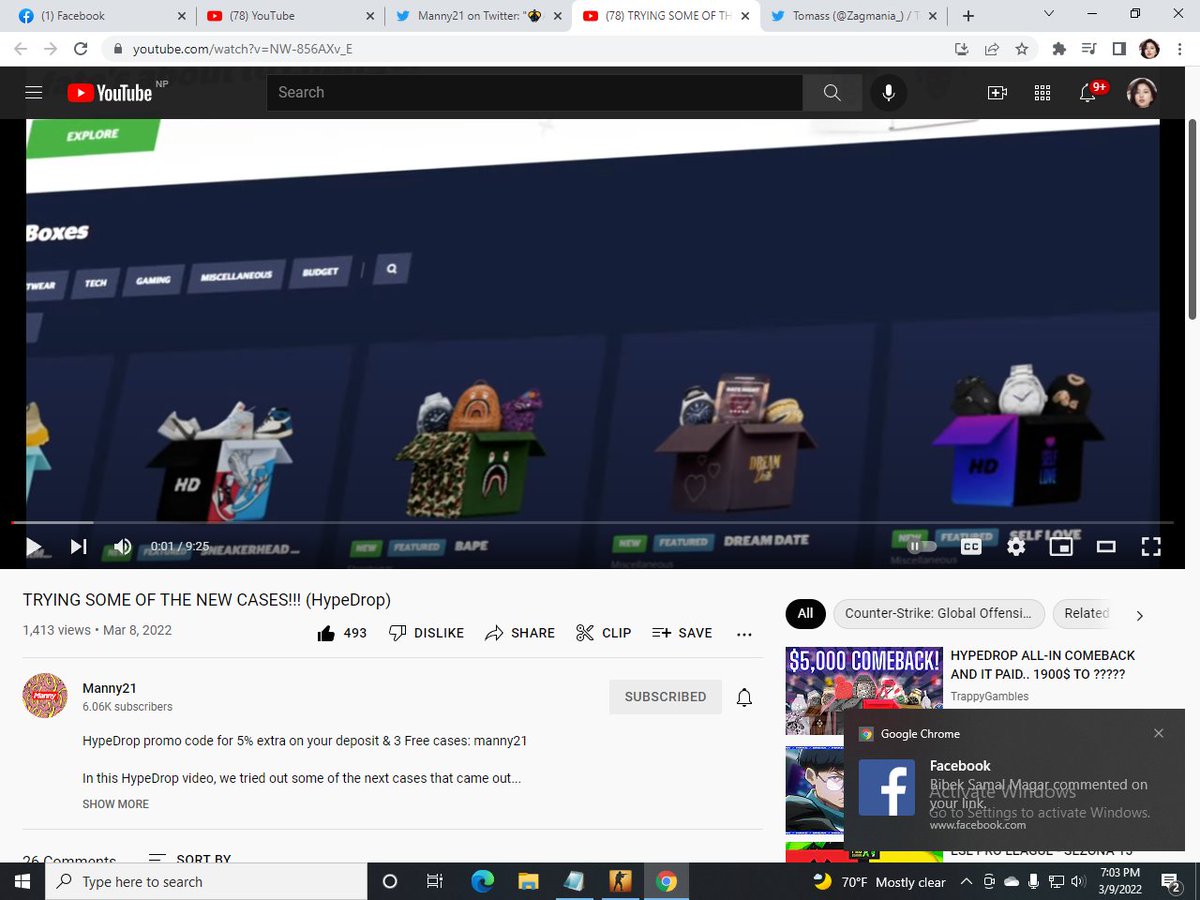Toggle the SUBSCRIBED button for Manny21
Screen dimensions: 1200x900
tap(665, 697)
